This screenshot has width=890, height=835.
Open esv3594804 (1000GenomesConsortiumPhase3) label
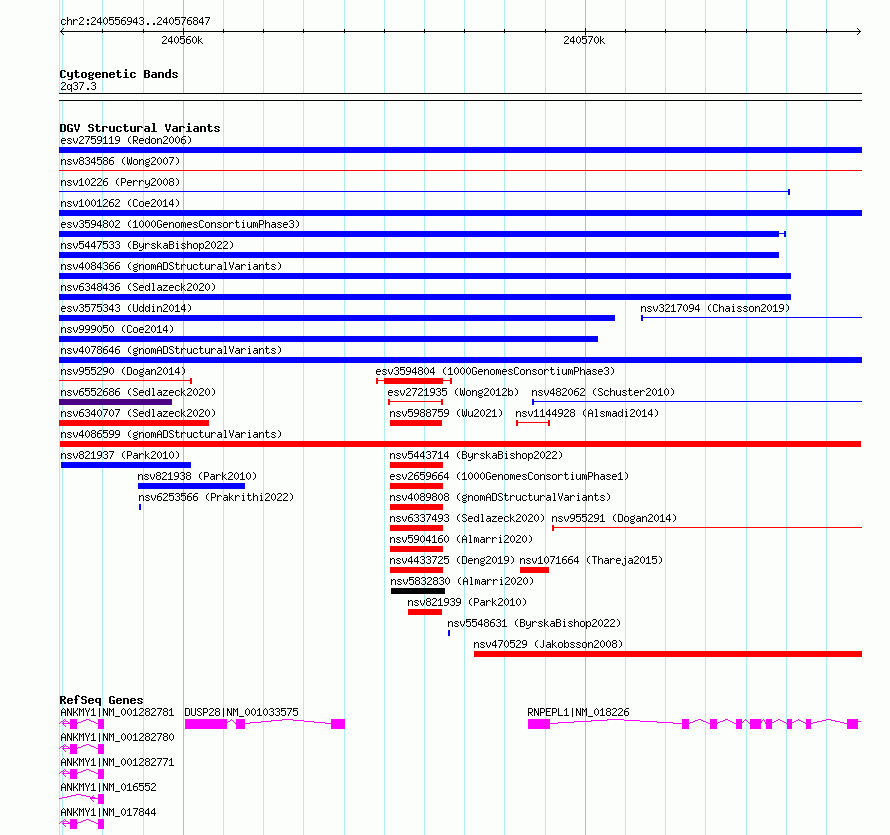(x=495, y=371)
